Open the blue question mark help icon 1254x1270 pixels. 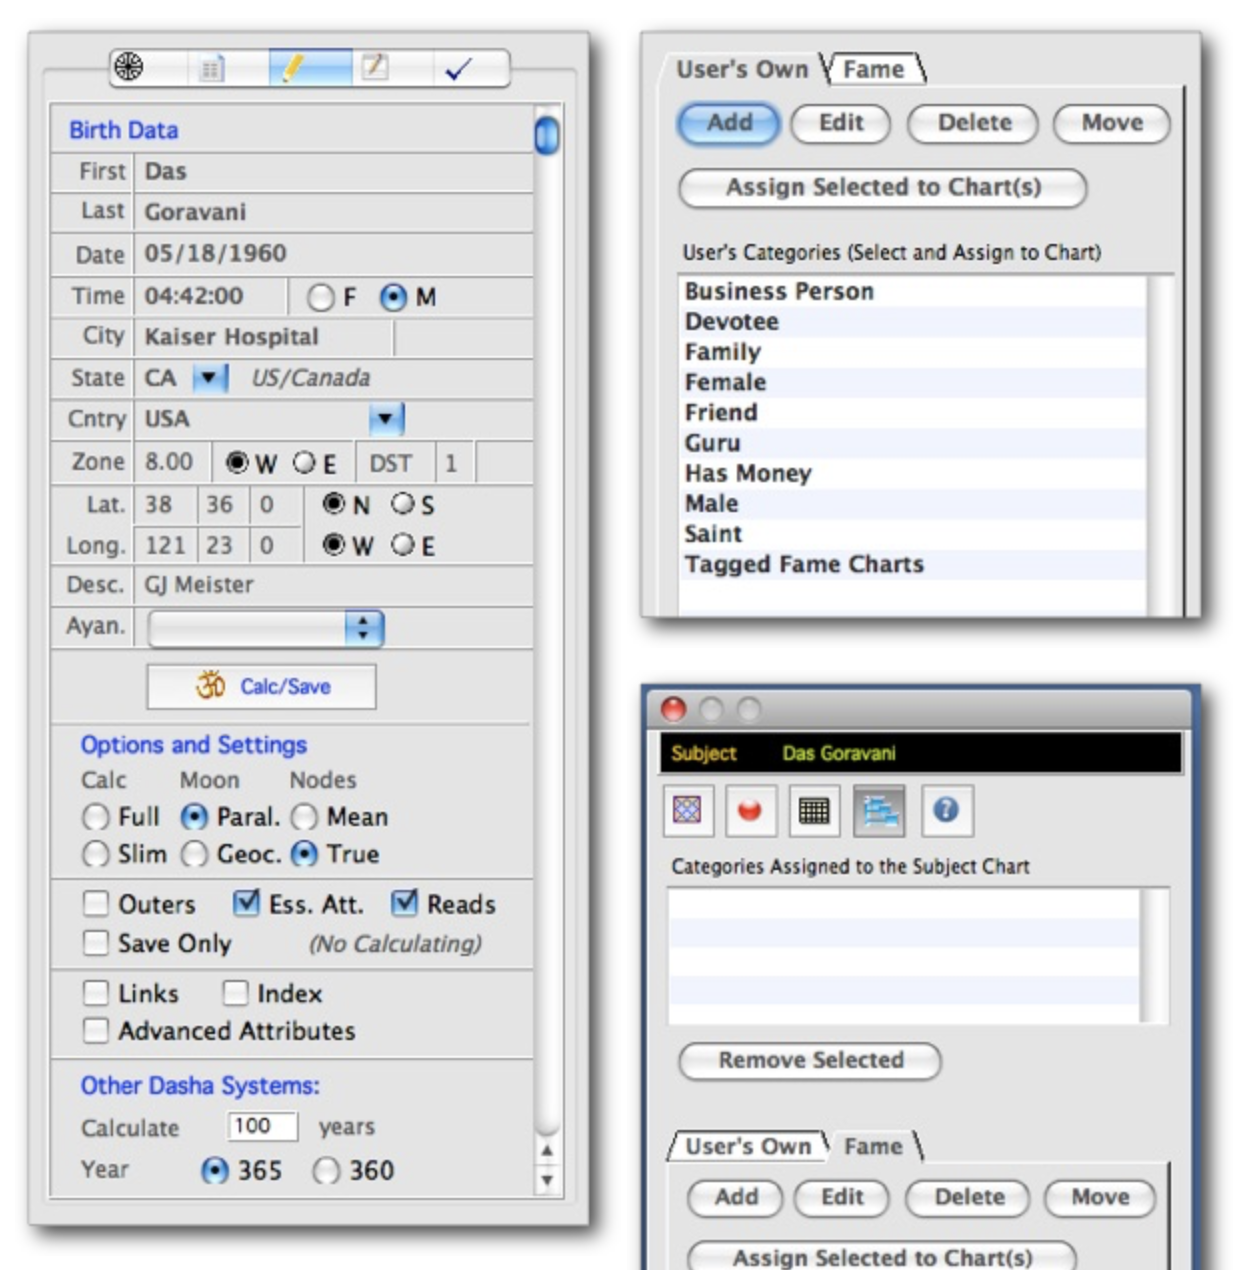point(945,810)
